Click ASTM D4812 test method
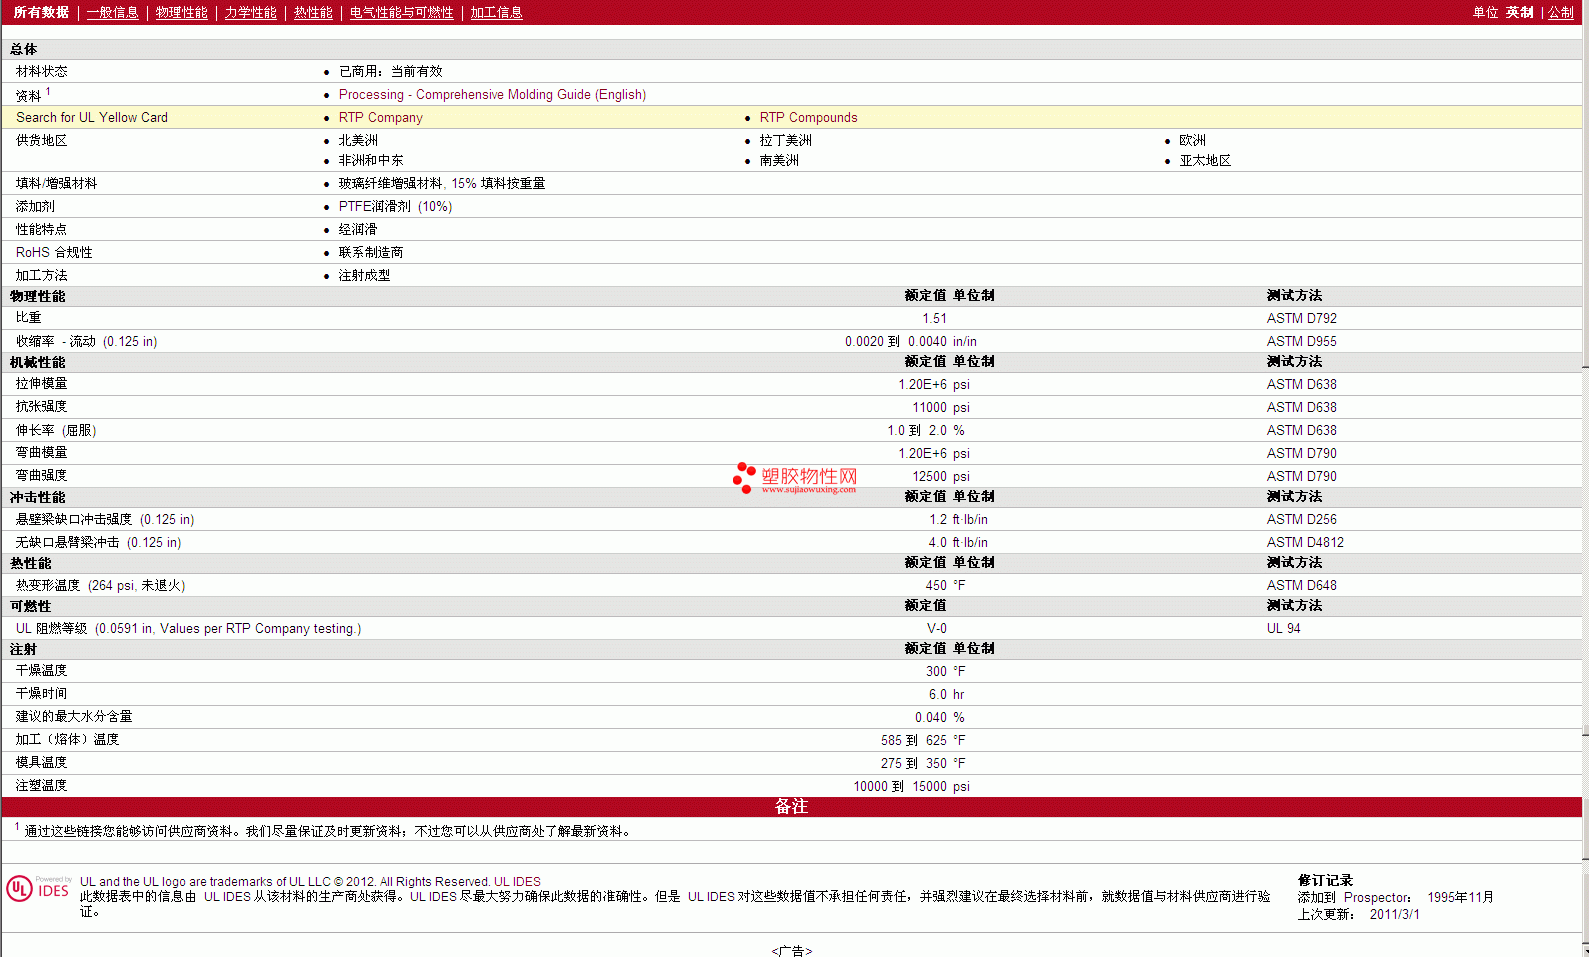The width and height of the screenshot is (1589, 957). 1305,542
